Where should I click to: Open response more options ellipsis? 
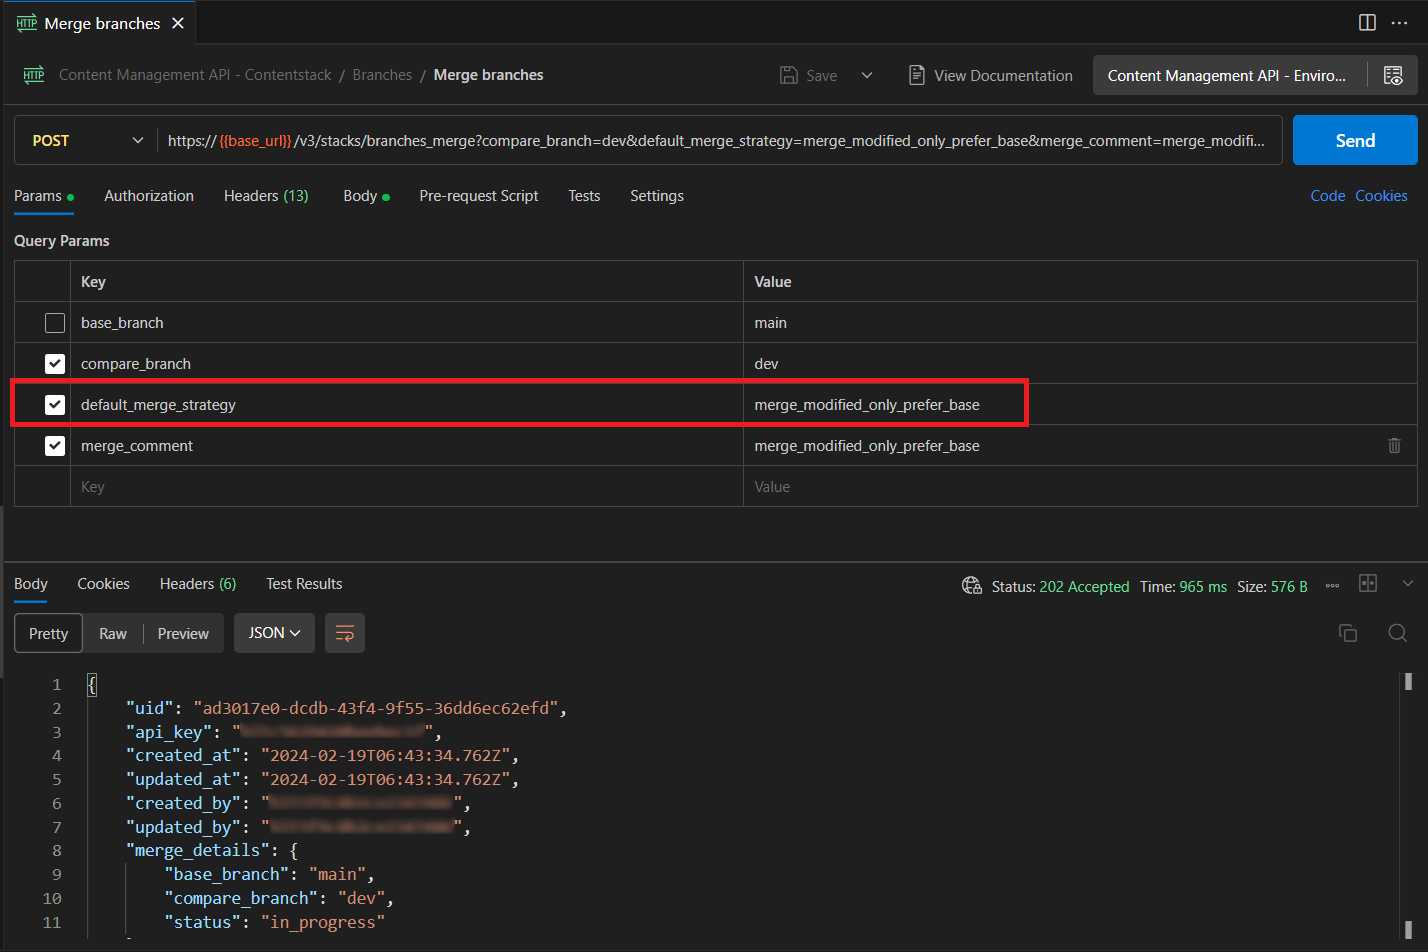1332,586
